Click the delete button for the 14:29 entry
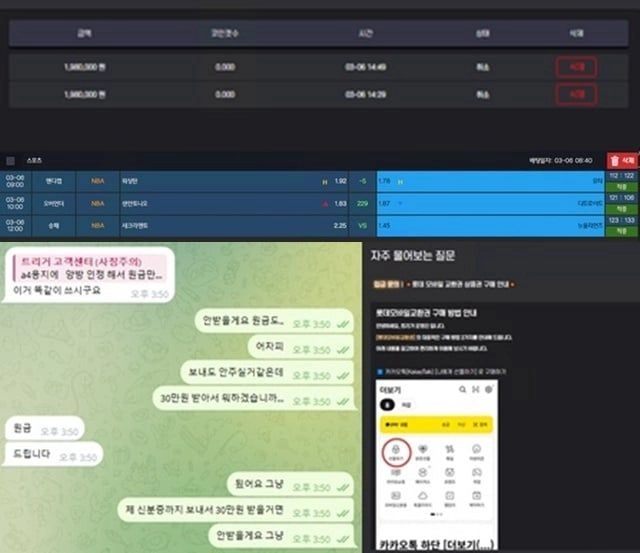Image resolution: width=640 pixels, height=553 pixels. click(576, 95)
